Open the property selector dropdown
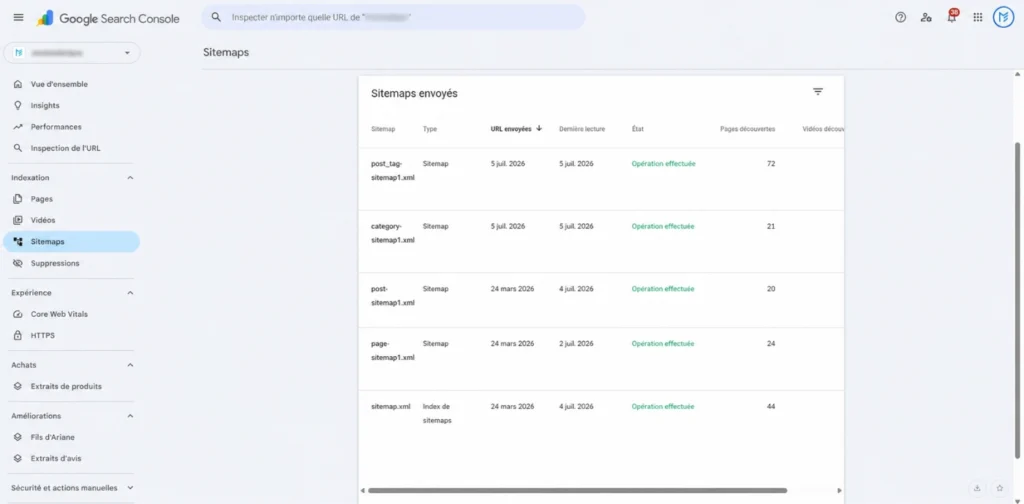The image size is (1024, 504). pyautogui.click(x=72, y=53)
